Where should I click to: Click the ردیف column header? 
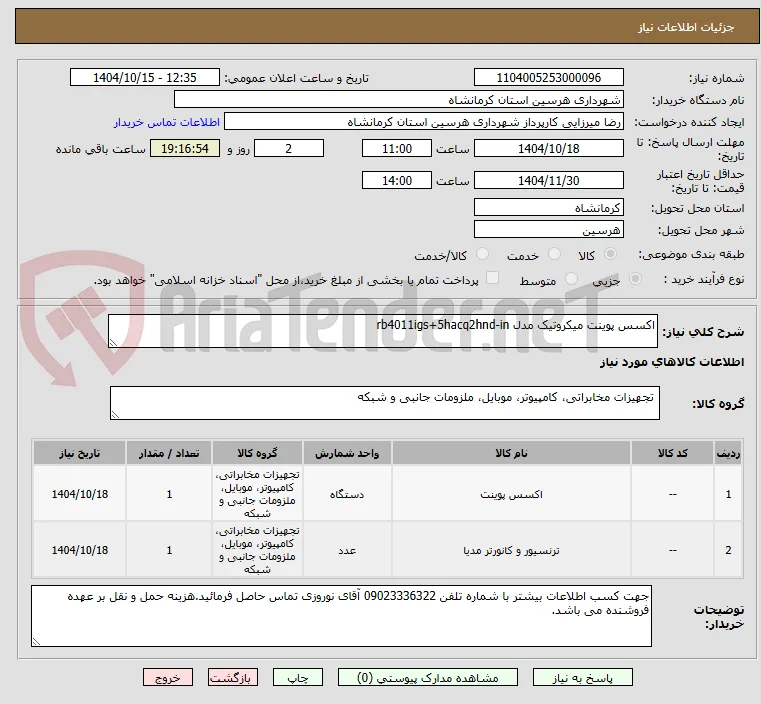(728, 453)
